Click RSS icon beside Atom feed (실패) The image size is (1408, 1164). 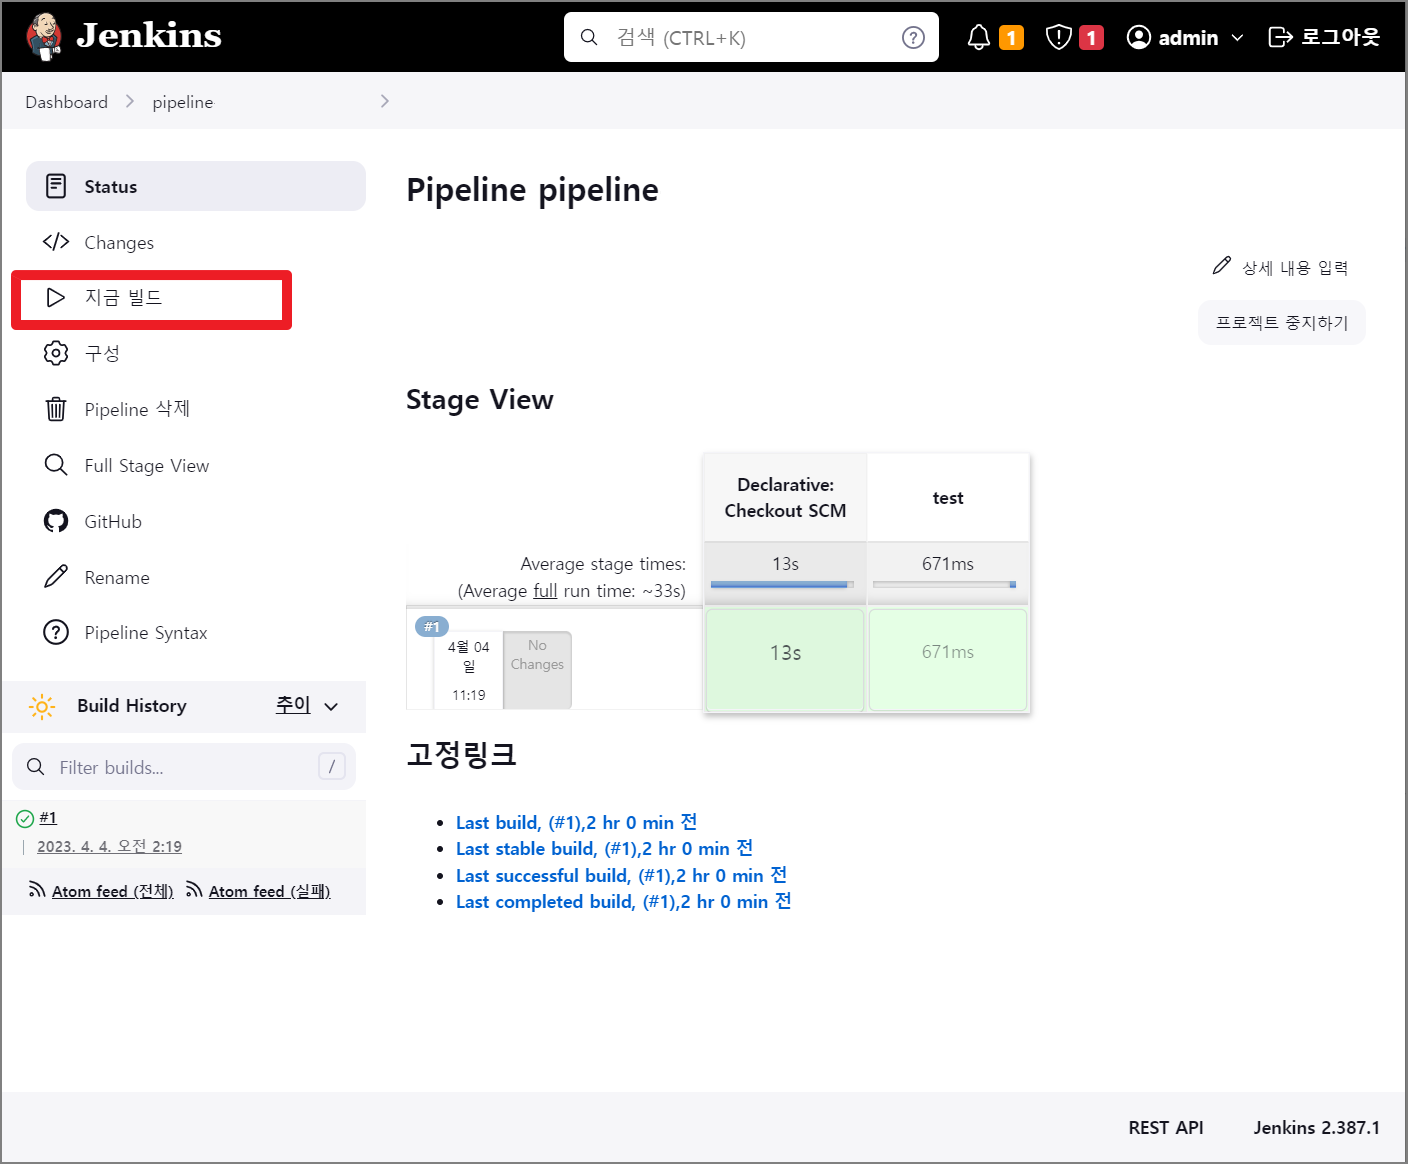(194, 890)
